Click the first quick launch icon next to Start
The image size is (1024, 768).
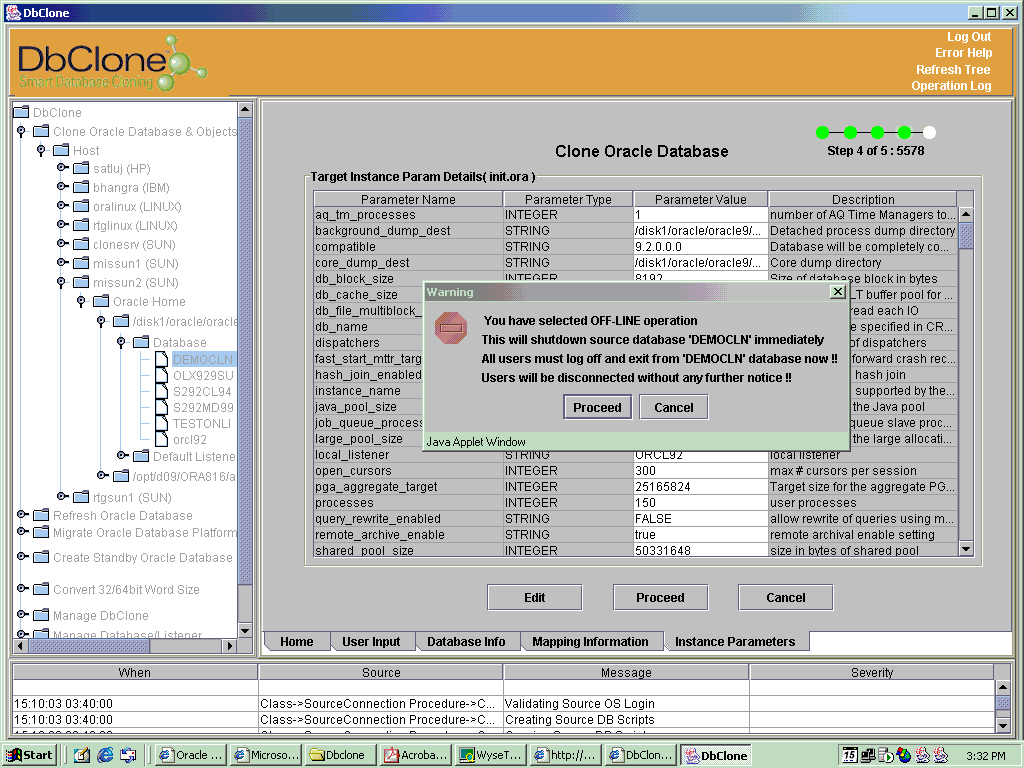(82, 755)
